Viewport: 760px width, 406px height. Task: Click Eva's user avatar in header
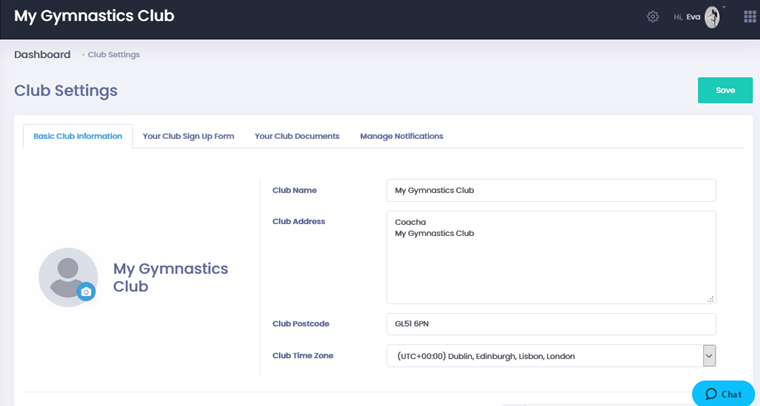pos(712,17)
